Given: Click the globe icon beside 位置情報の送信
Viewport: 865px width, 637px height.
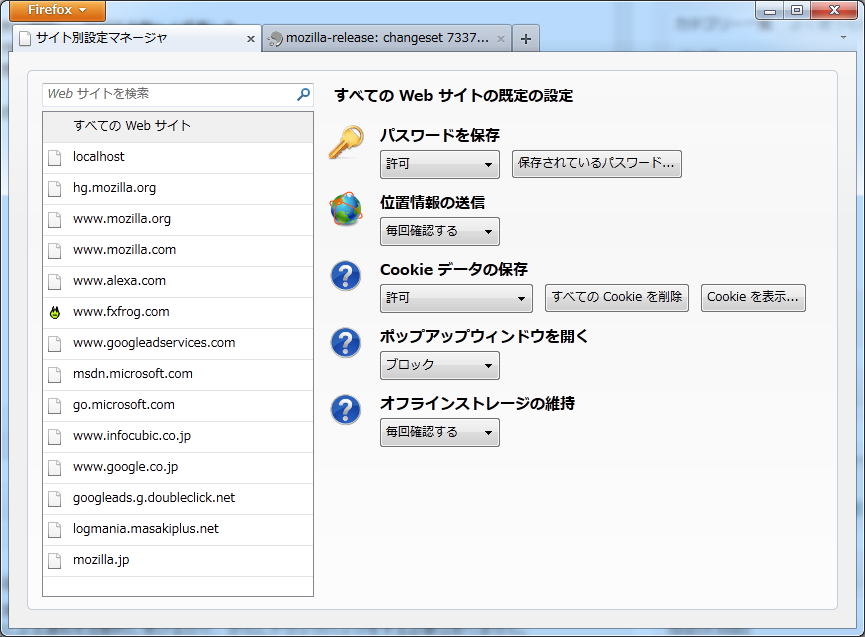Looking at the screenshot, I should coord(346,210).
